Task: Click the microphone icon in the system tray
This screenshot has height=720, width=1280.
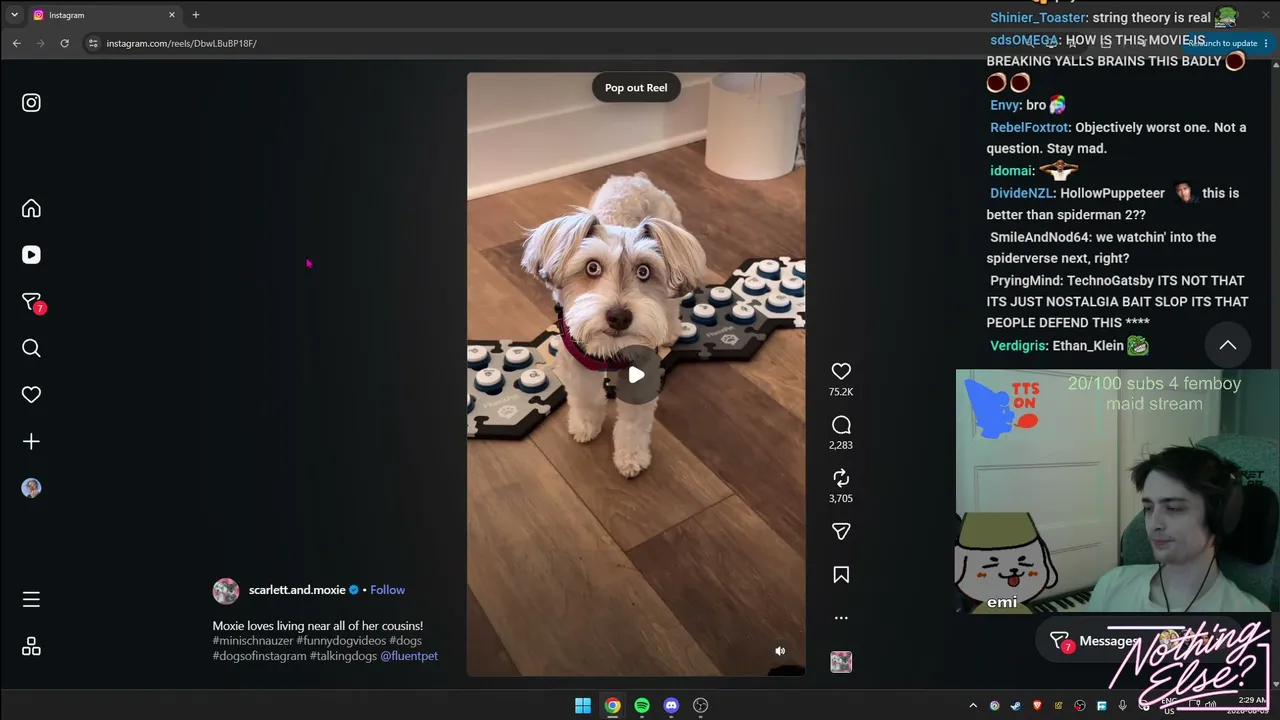Action: [x=1123, y=706]
